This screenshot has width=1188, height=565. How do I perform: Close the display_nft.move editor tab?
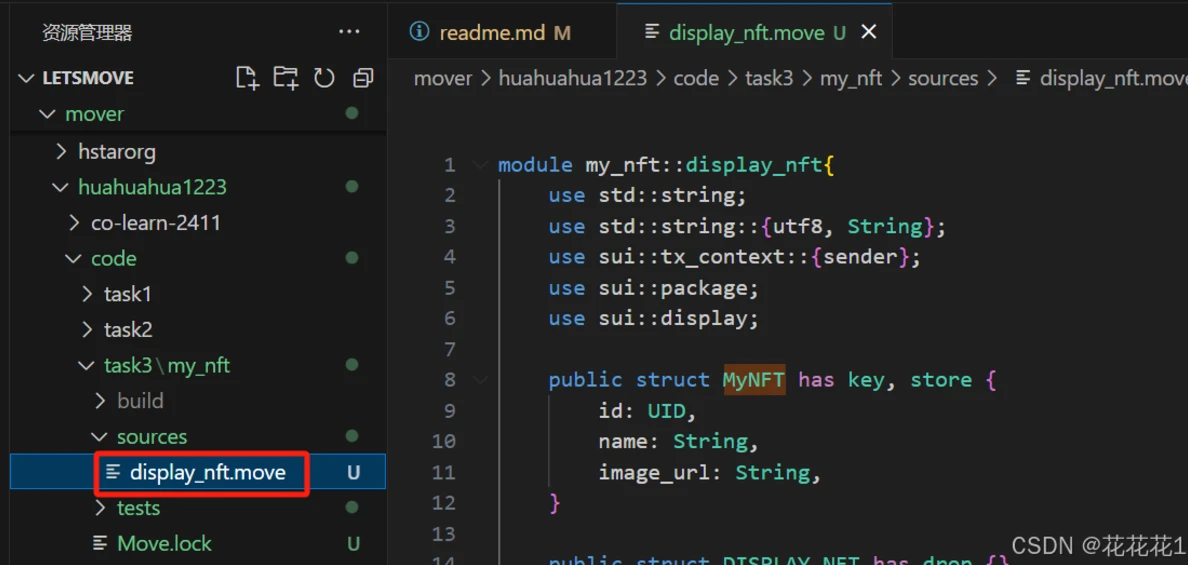(x=869, y=32)
